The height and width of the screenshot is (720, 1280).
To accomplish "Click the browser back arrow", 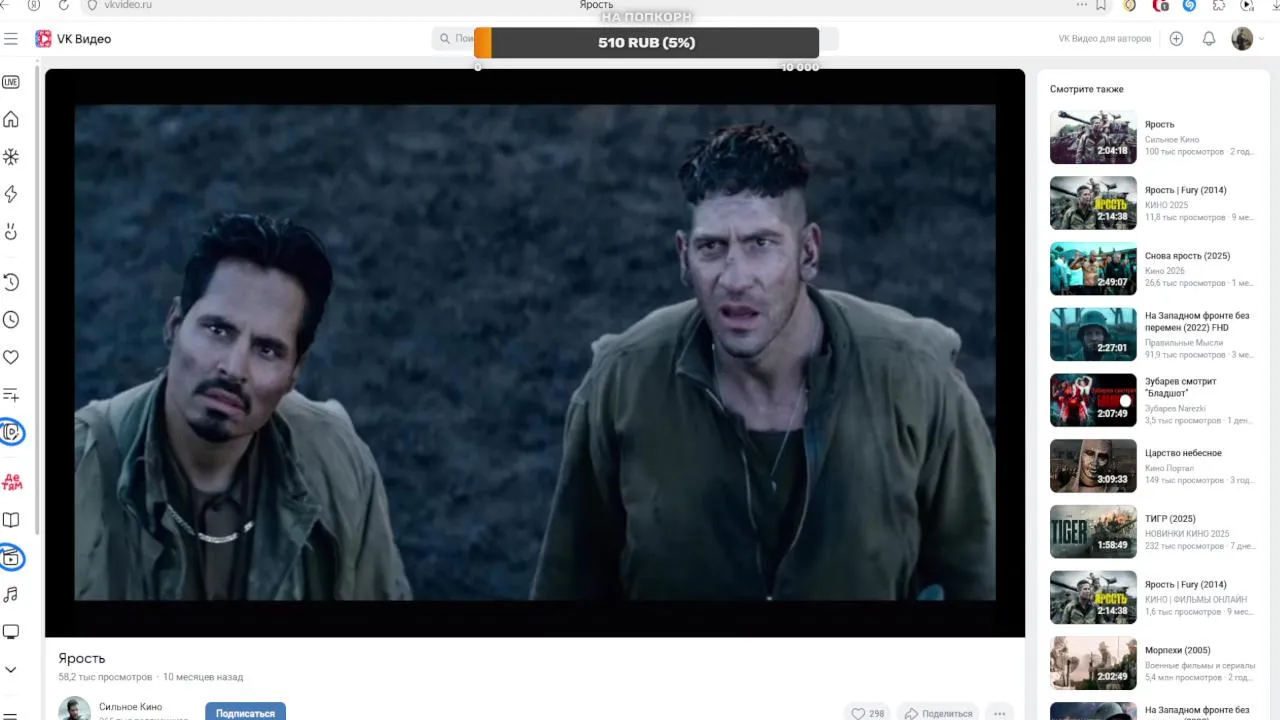I will point(4,5).
